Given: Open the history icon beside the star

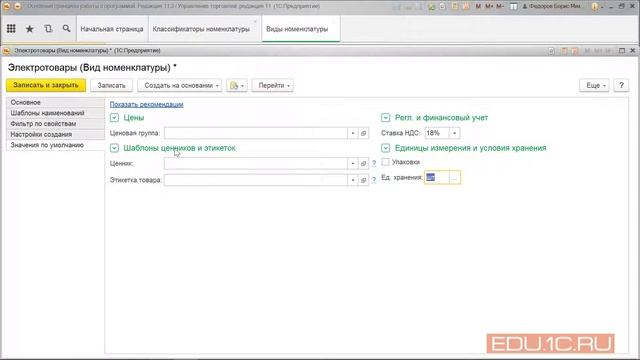Looking at the screenshot, I should click(48, 29).
